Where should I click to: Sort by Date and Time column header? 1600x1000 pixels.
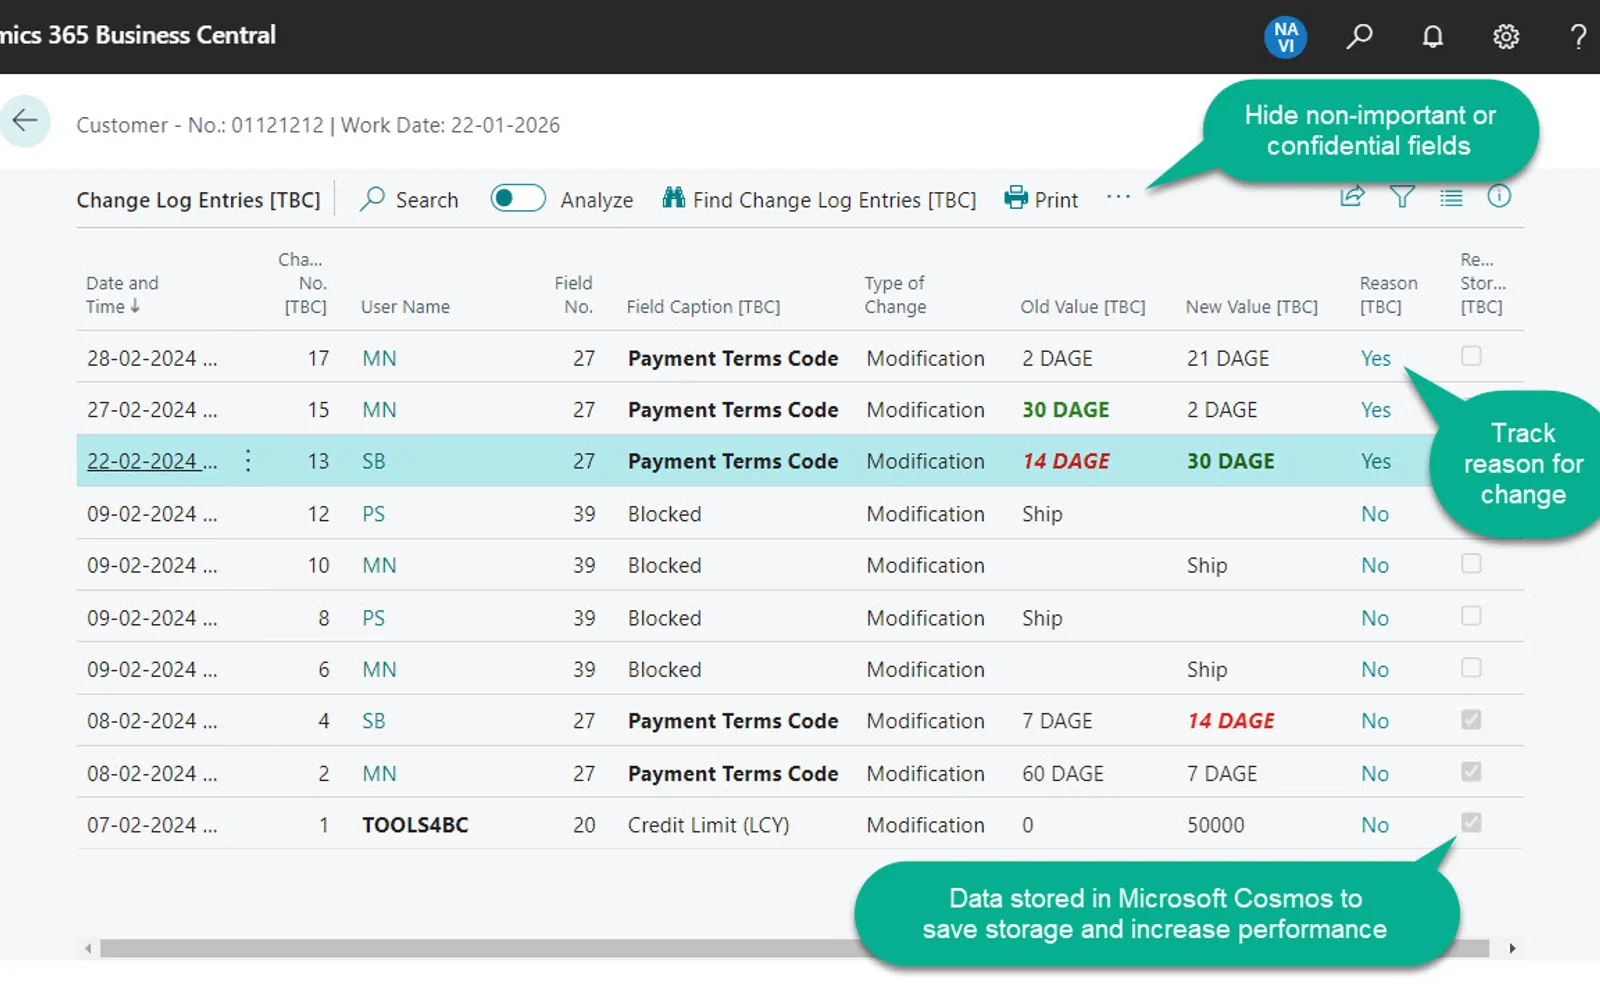[x=122, y=295]
